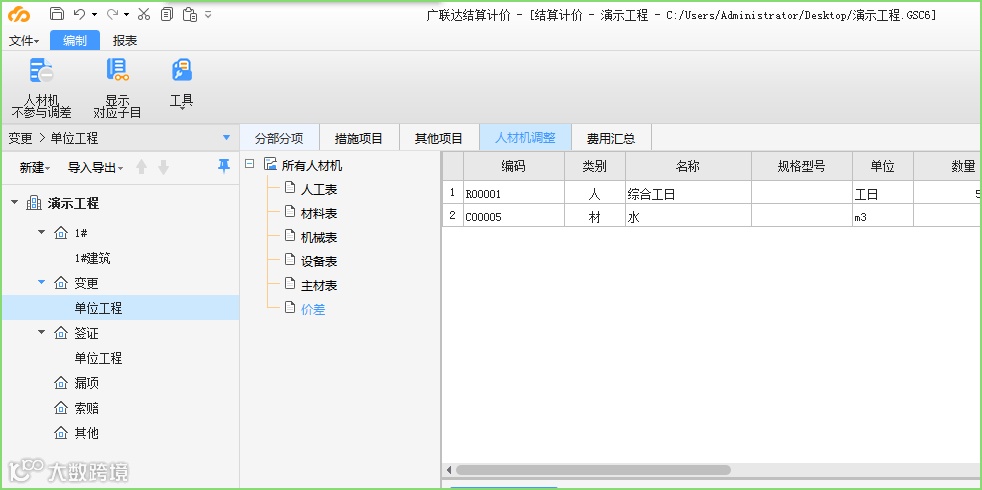The width and height of the screenshot is (982, 490).
Task: Select the 人材机调整 tab
Action: pyautogui.click(x=525, y=138)
